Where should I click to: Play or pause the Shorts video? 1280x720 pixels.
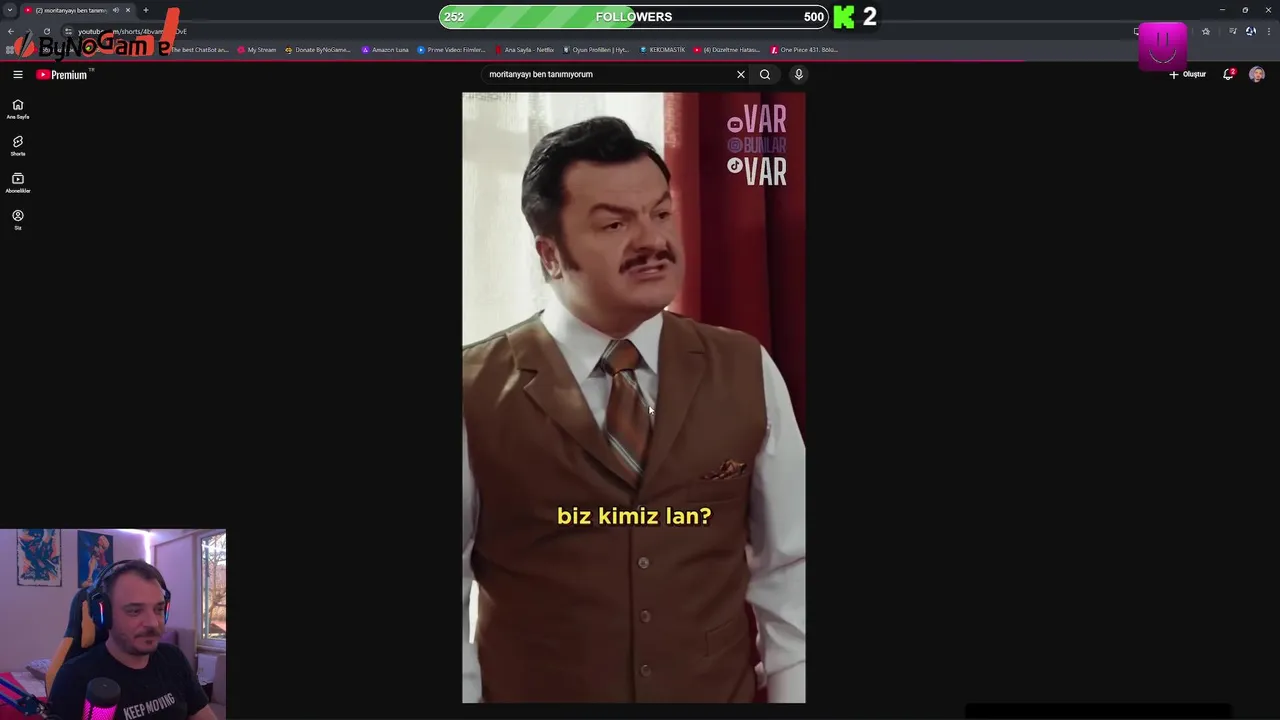pyautogui.click(x=633, y=398)
